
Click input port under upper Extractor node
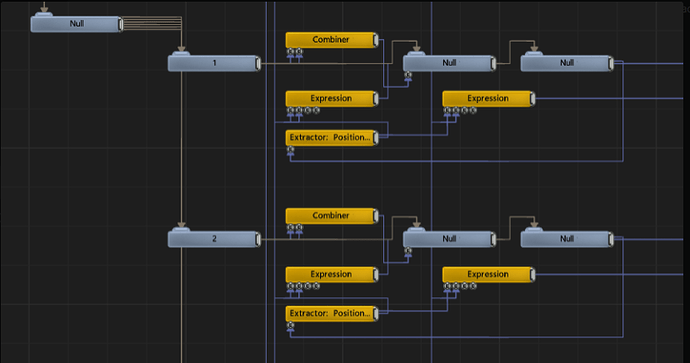coord(290,150)
